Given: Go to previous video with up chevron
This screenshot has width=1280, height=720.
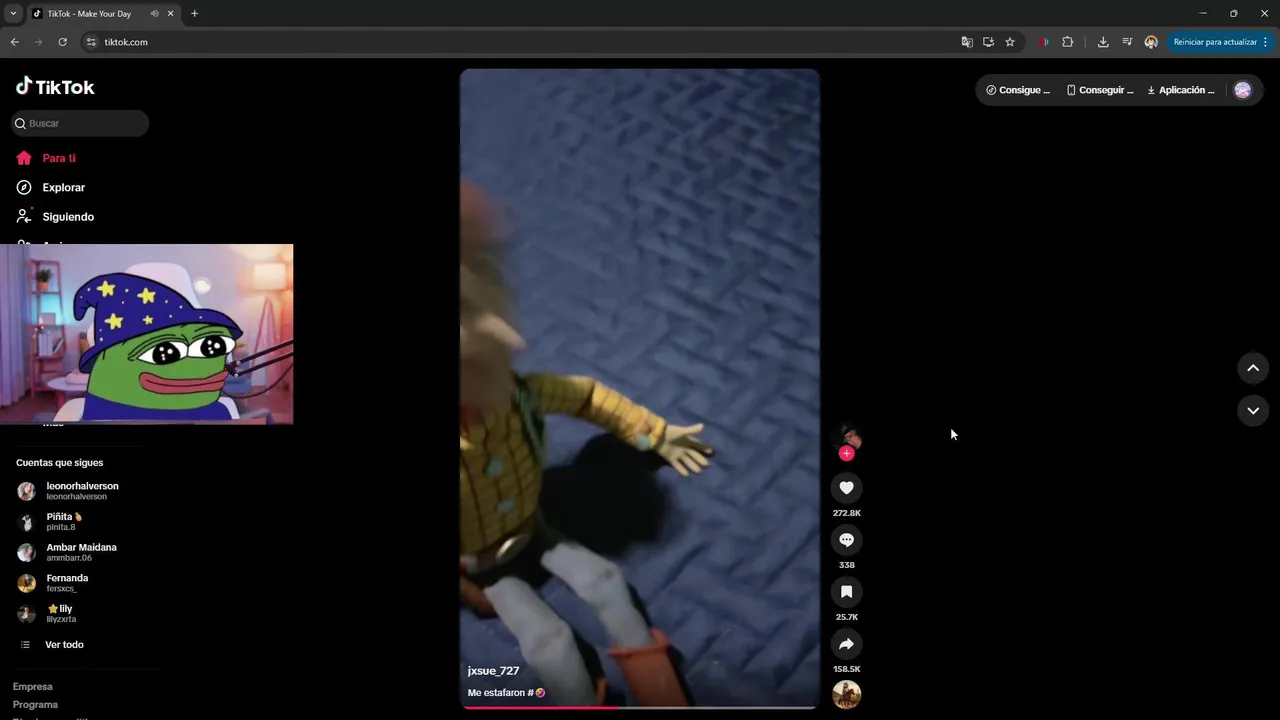Looking at the screenshot, I should pos(1252,368).
